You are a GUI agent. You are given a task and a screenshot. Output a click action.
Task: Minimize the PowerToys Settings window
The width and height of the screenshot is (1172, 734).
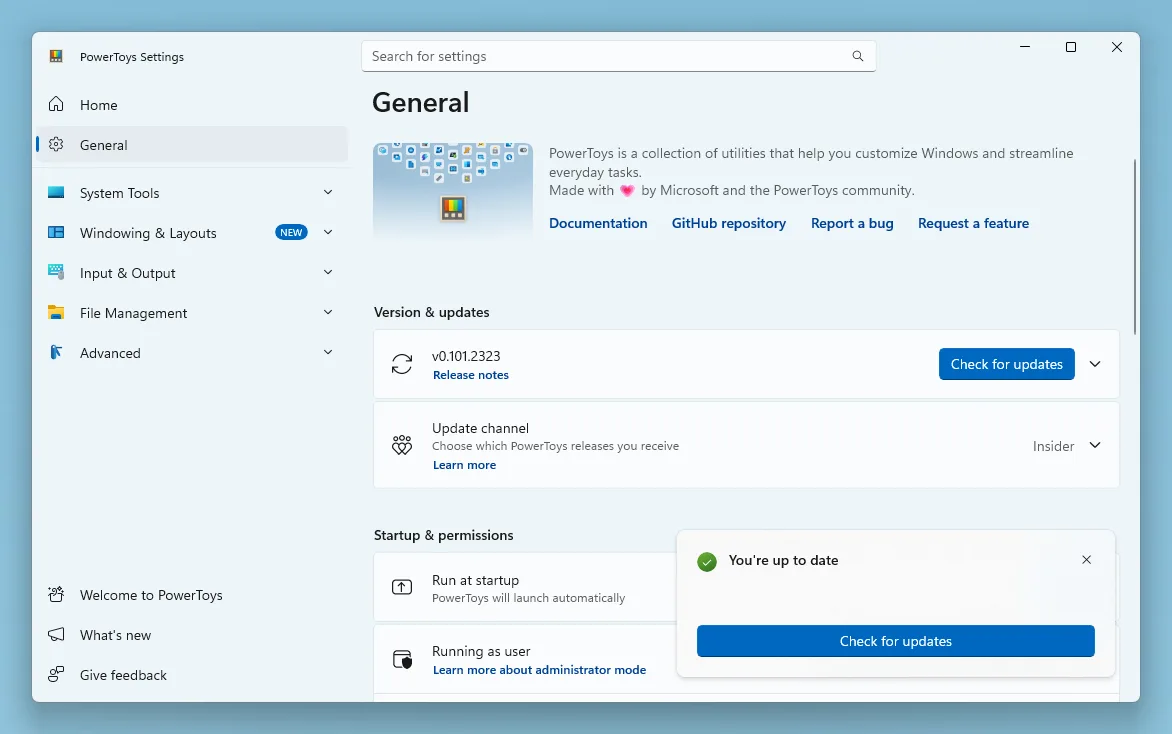point(1025,47)
